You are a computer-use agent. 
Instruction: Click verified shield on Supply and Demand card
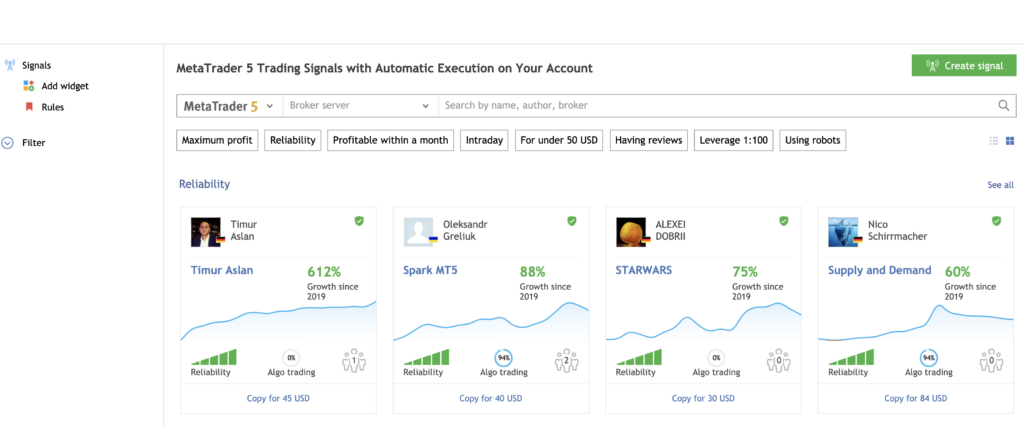[996, 221]
